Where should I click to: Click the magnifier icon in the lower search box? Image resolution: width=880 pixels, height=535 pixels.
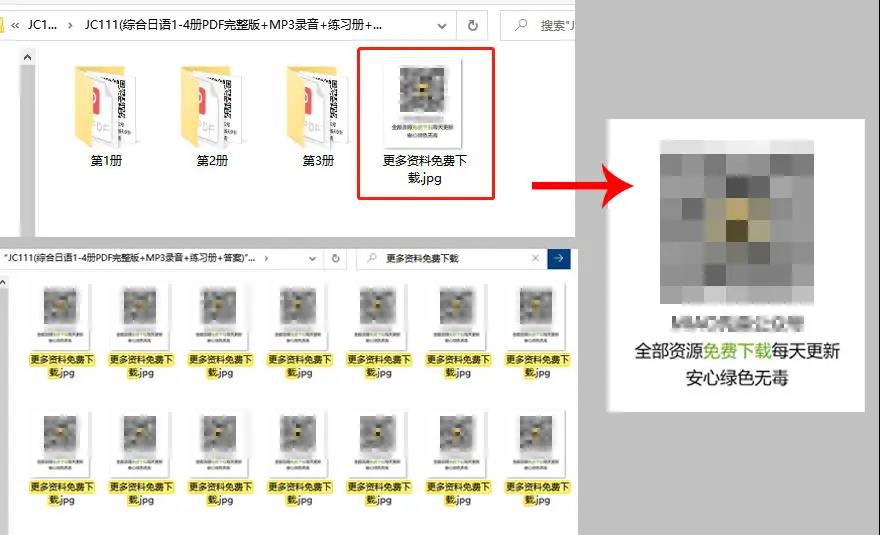tap(372, 258)
